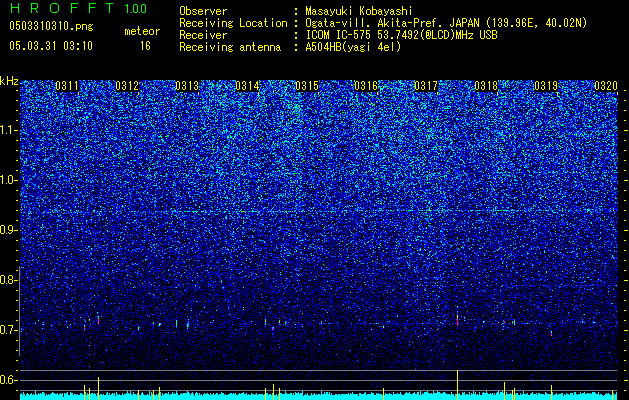Click the Ogata-vill. Akita-Pref. JAPAN location text

[x=446, y=23]
